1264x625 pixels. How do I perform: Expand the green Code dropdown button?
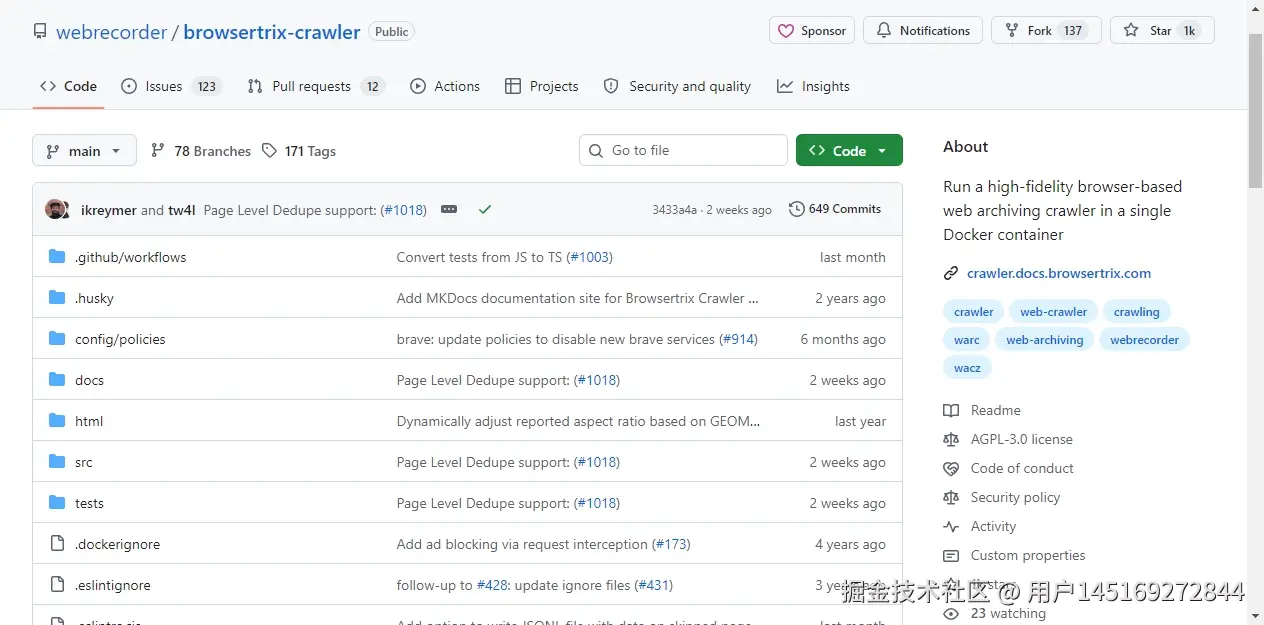849,150
